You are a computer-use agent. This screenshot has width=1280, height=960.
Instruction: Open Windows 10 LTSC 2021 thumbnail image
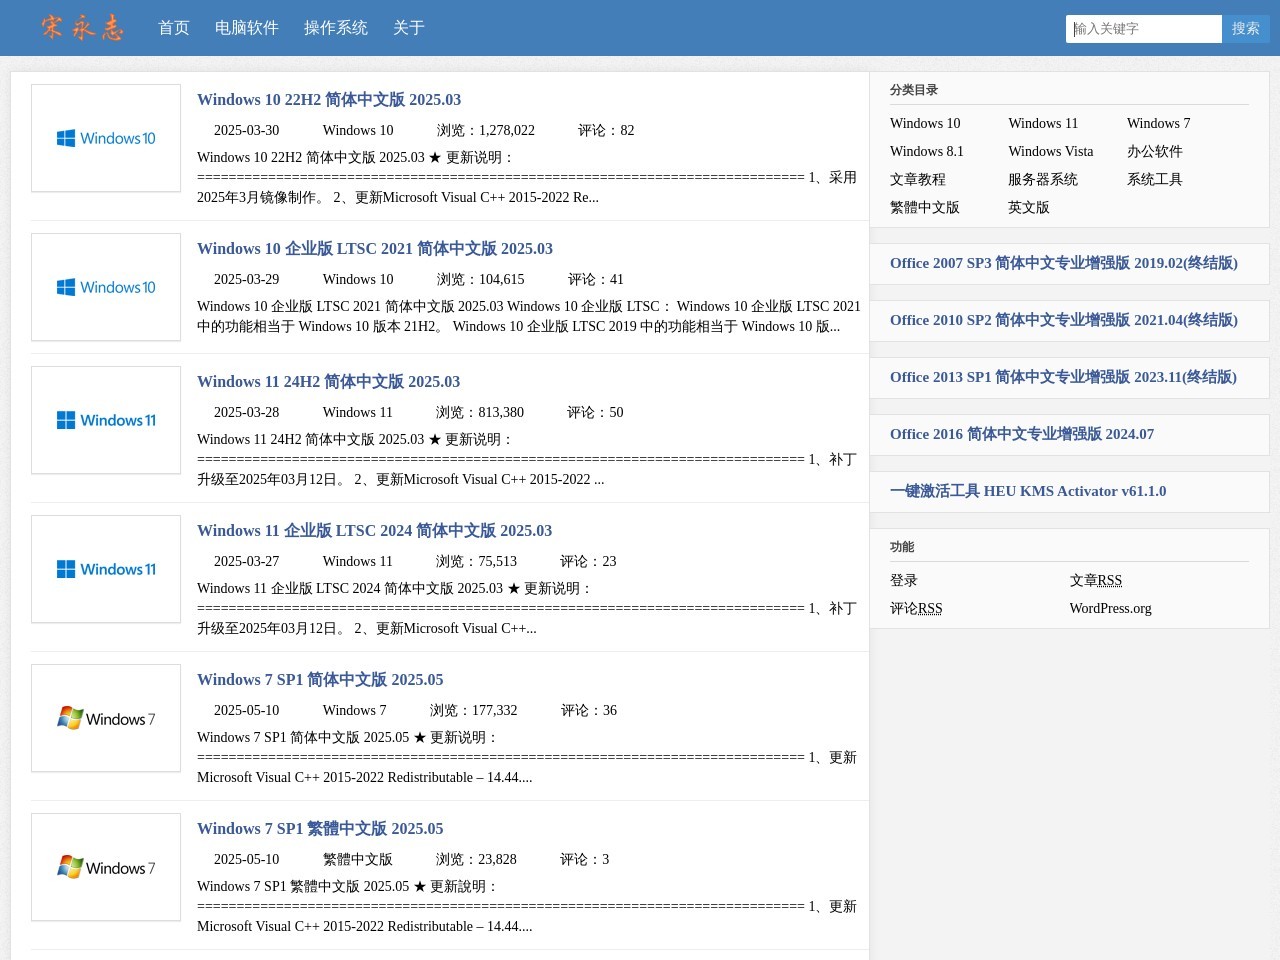coord(106,287)
